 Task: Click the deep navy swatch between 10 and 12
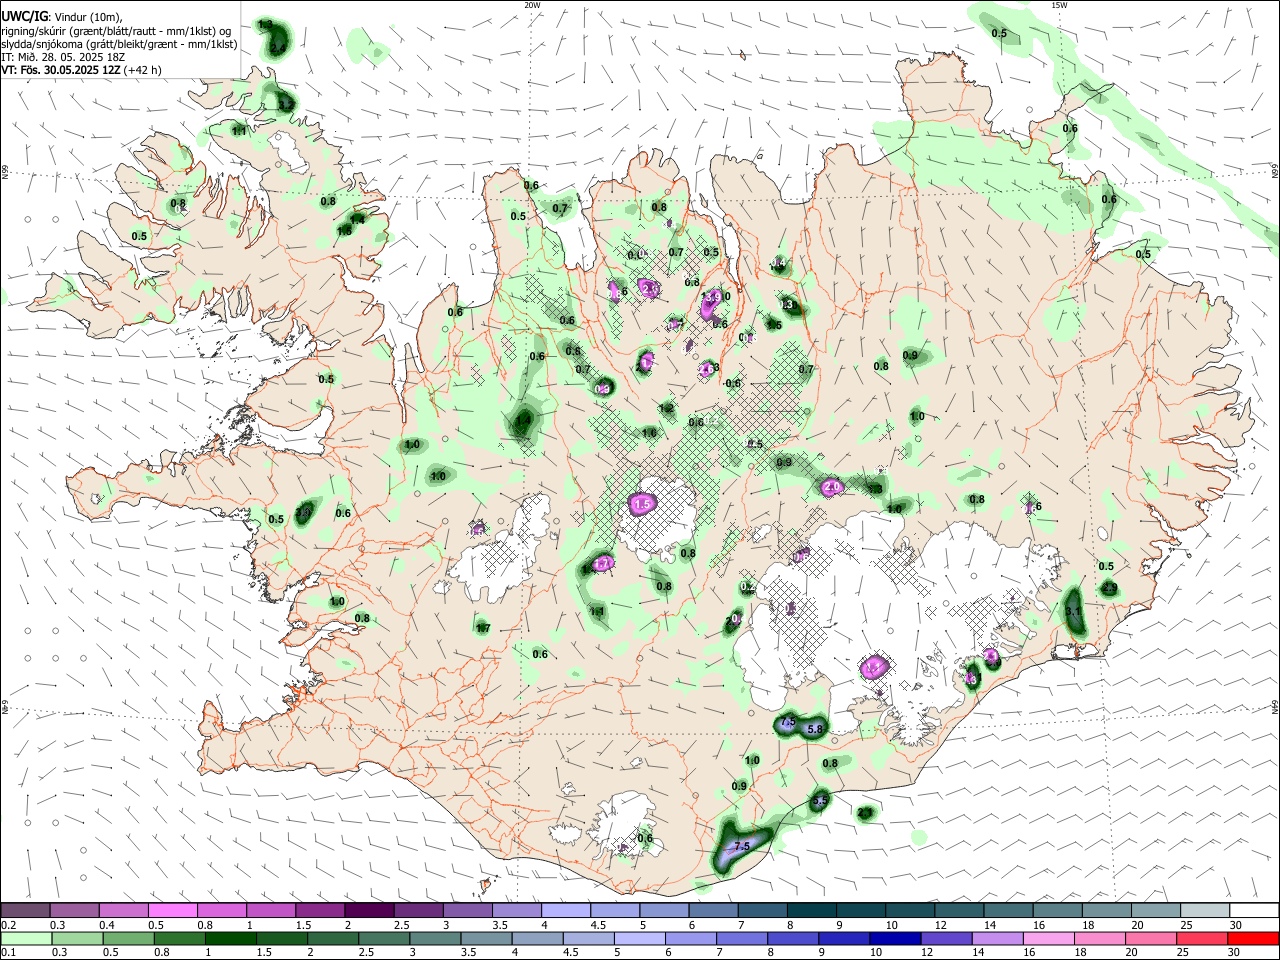(893, 938)
